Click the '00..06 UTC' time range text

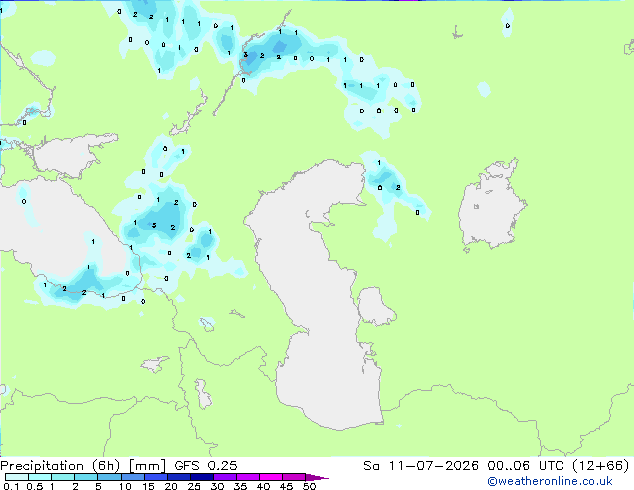(x=526, y=466)
